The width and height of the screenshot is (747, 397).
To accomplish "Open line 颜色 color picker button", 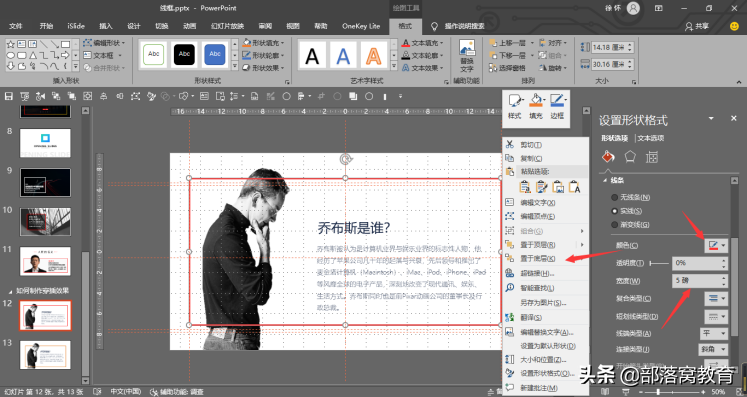I will [x=716, y=245].
